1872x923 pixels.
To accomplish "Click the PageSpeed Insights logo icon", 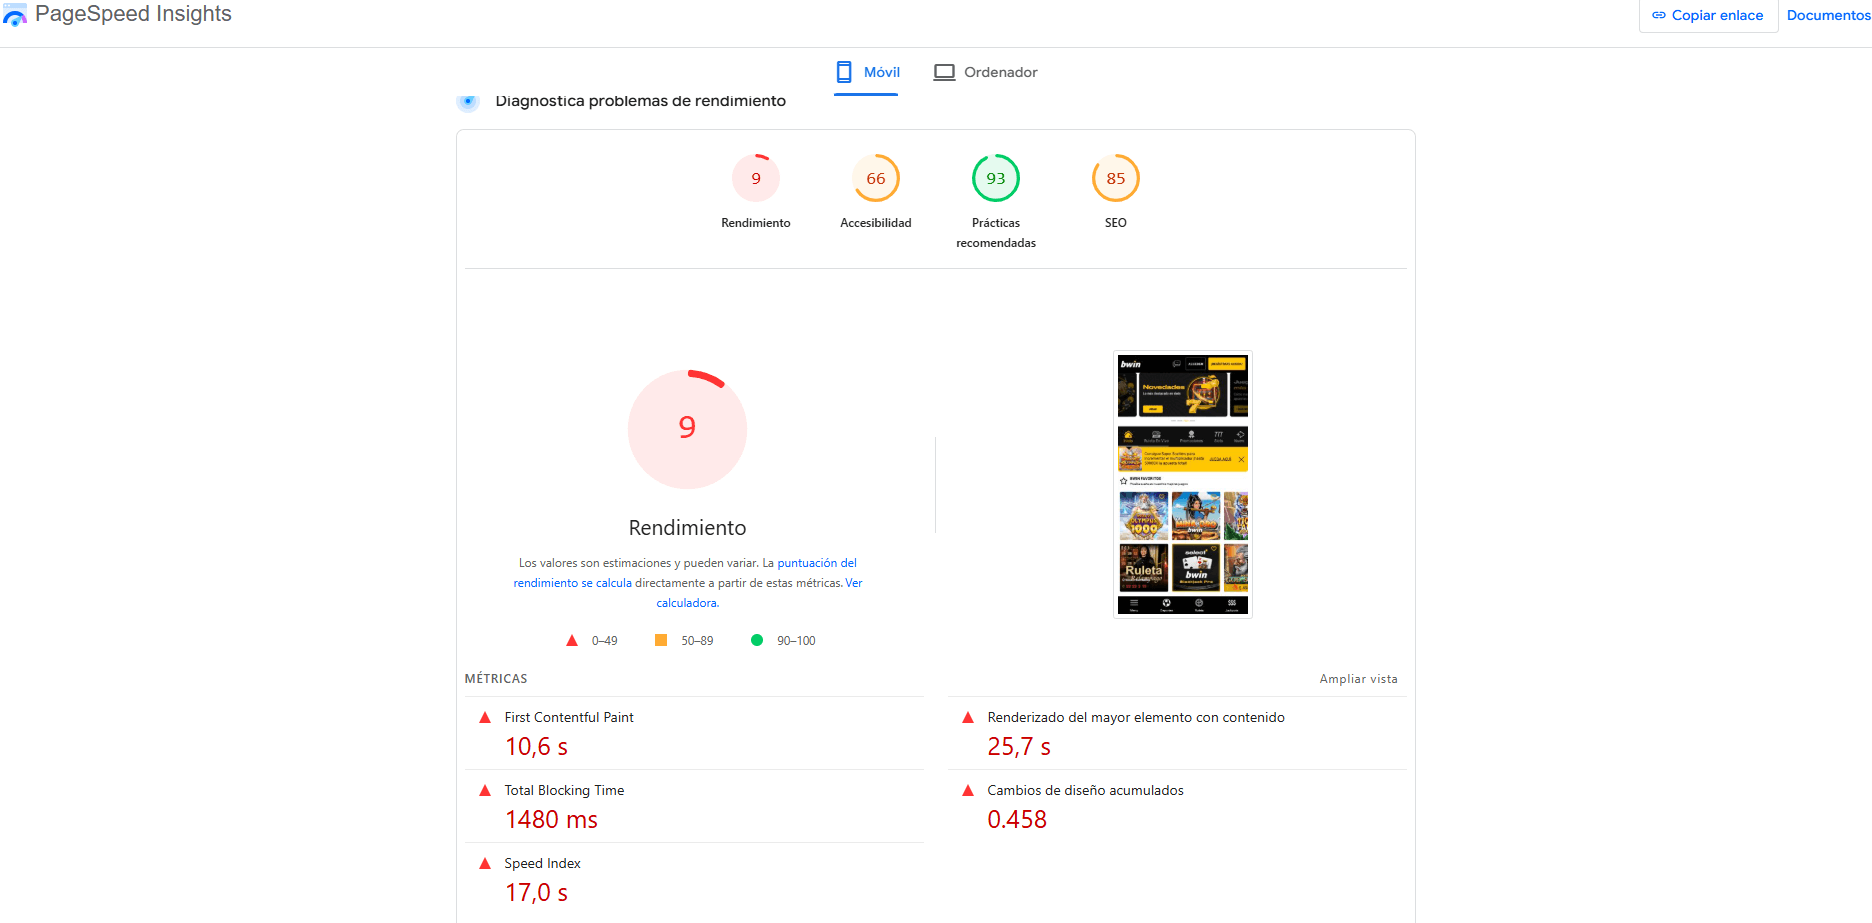I will pos(14,14).
